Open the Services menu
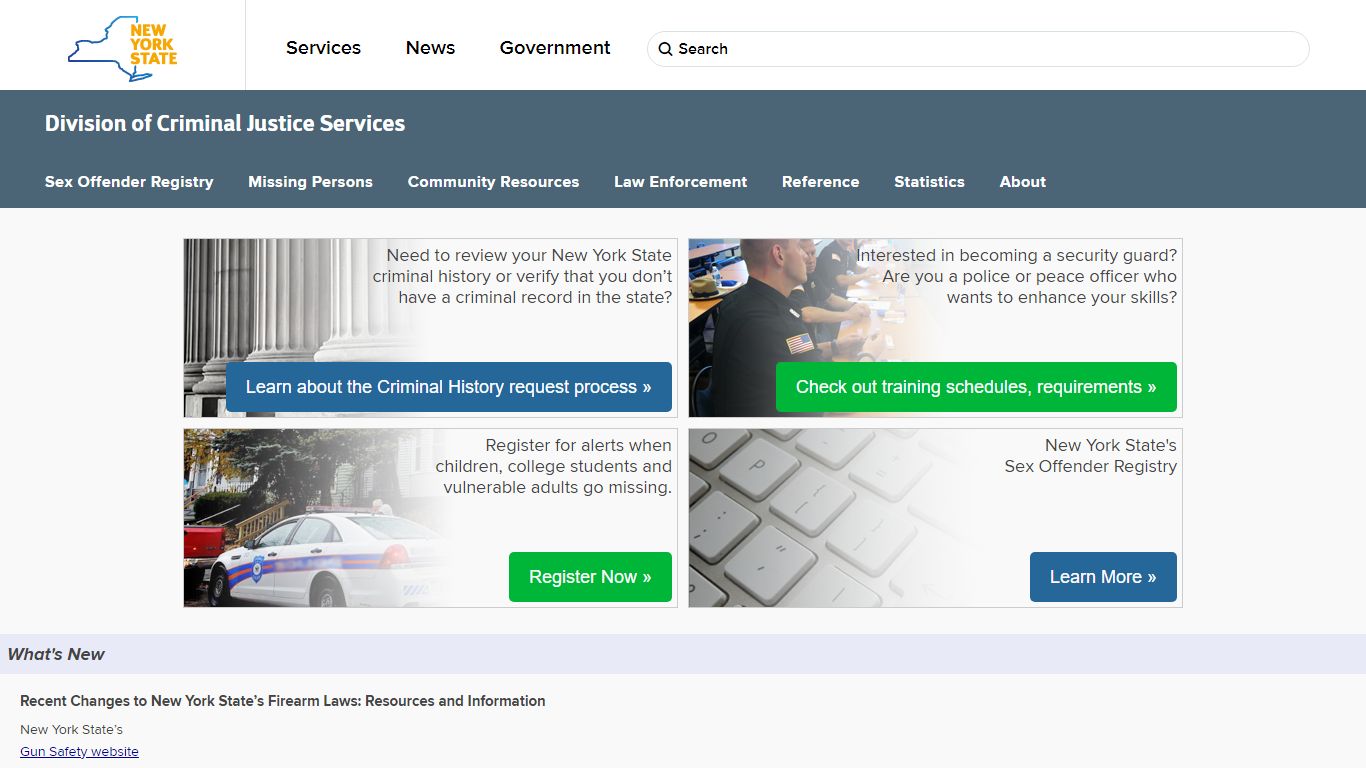The height and width of the screenshot is (768, 1366). pos(323,48)
